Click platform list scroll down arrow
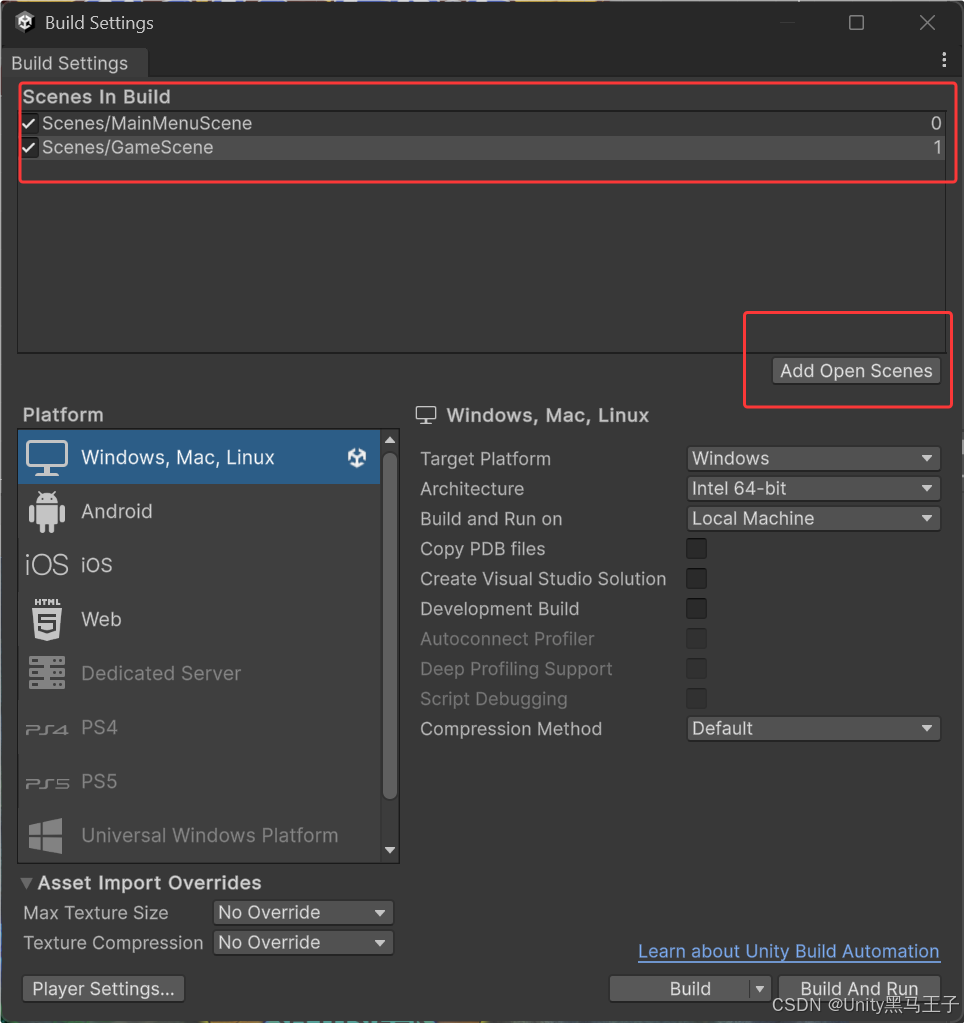 pyautogui.click(x=390, y=850)
